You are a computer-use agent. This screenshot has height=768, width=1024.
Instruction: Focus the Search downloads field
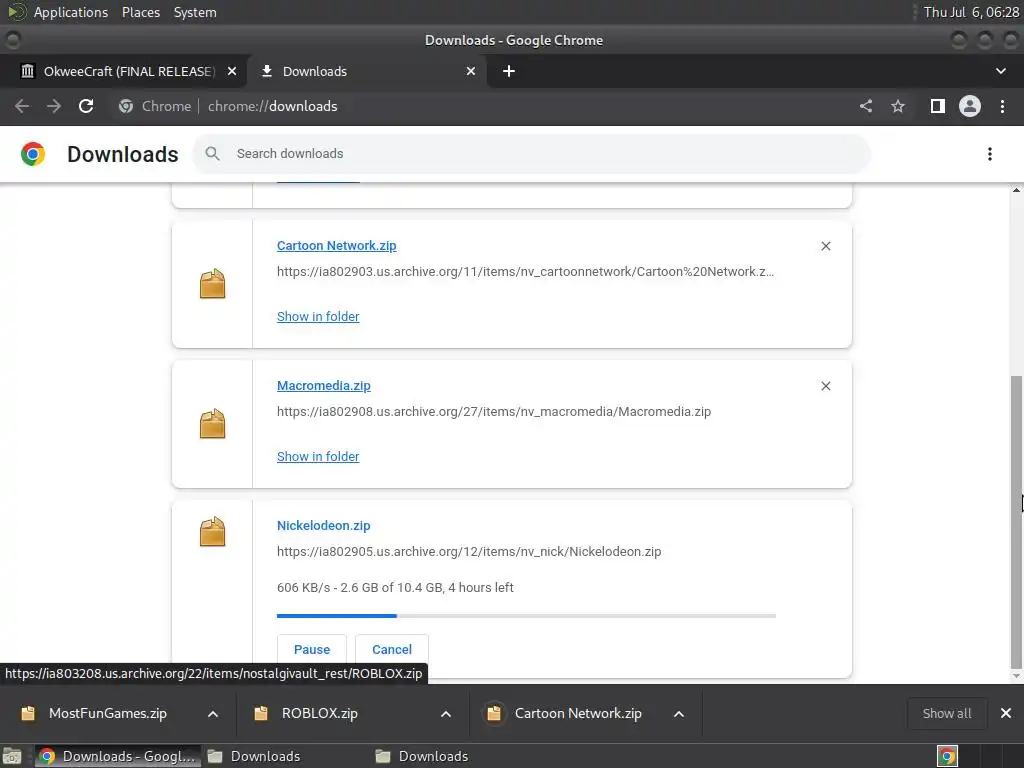click(531, 154)
